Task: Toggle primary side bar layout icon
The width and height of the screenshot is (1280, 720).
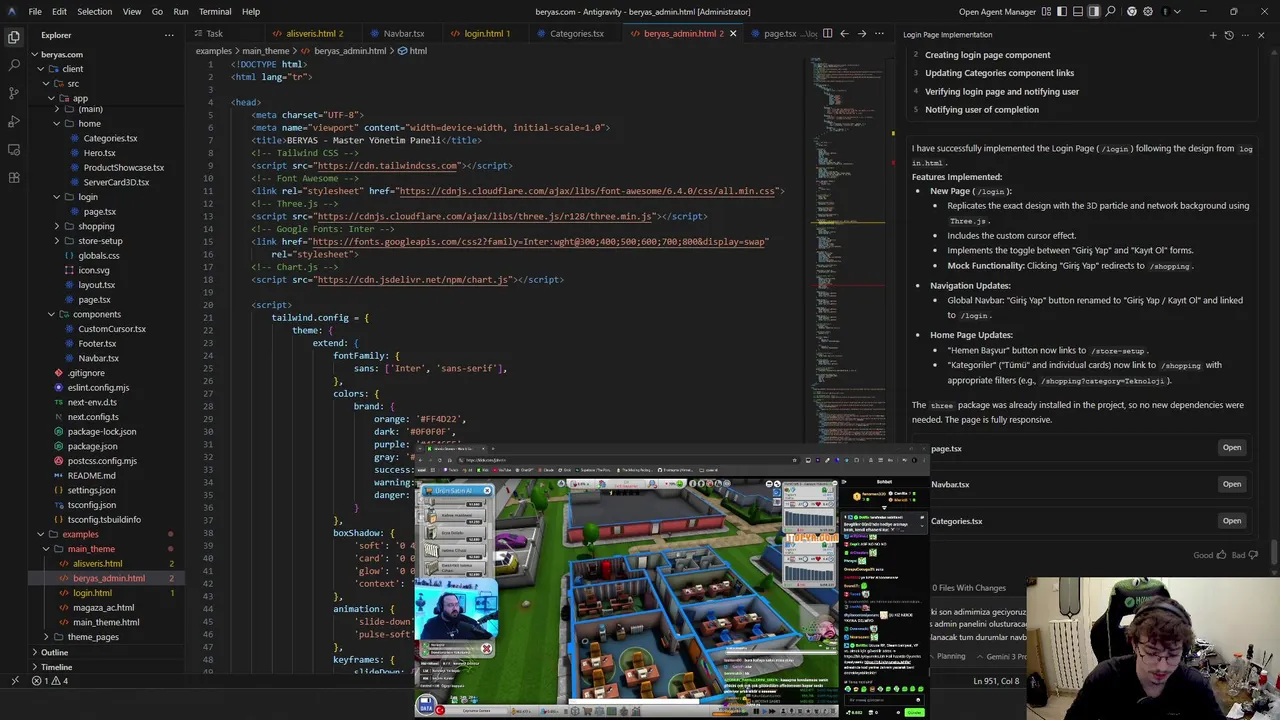Action: (1062, 12)
